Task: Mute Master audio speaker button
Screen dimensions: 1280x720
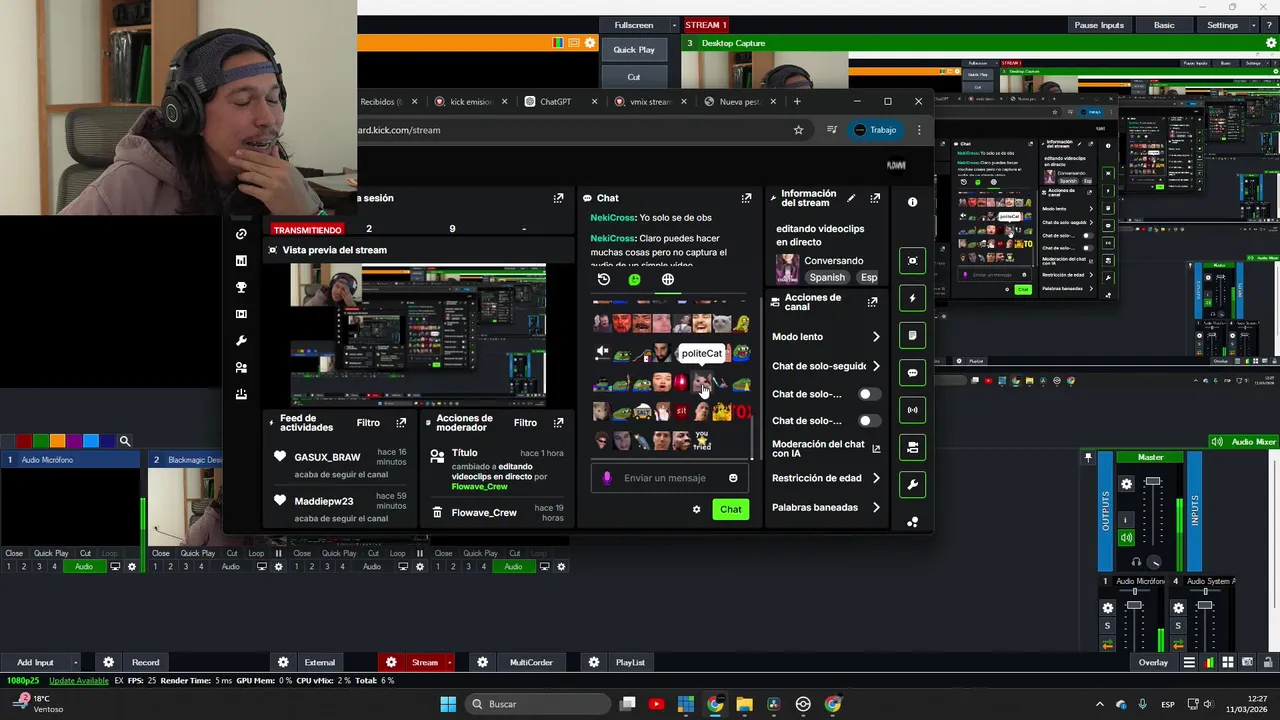Action: (x=1127, y=538)
